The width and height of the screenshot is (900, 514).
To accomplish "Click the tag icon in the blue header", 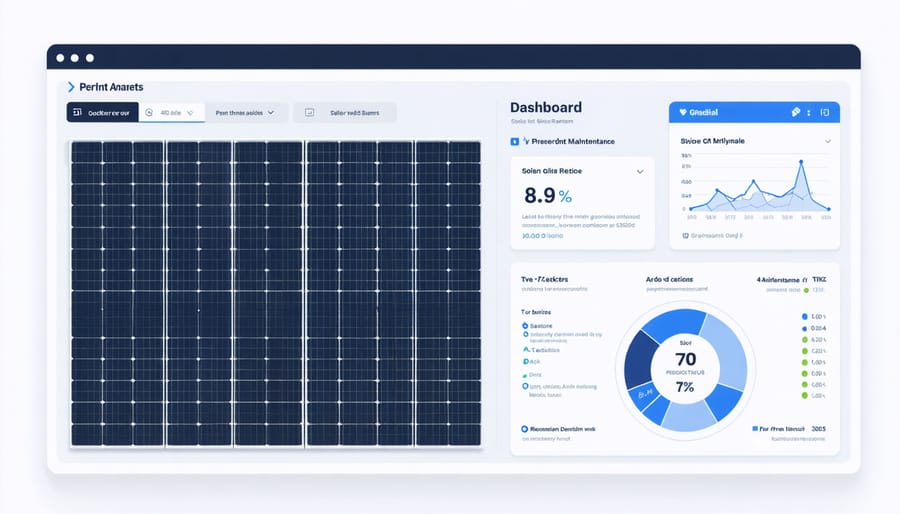I will point(795,112).
